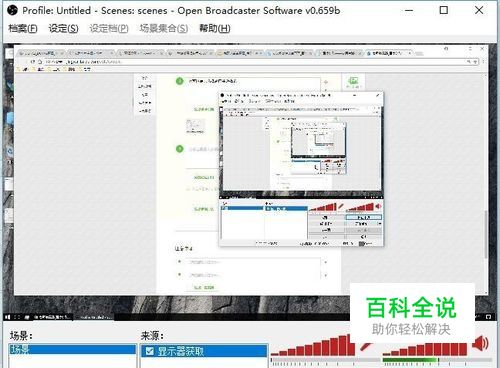Image resolution: width=500 pixels, height=368 pixels.
Task: Click the OBS preview display area
Action: 250,182
